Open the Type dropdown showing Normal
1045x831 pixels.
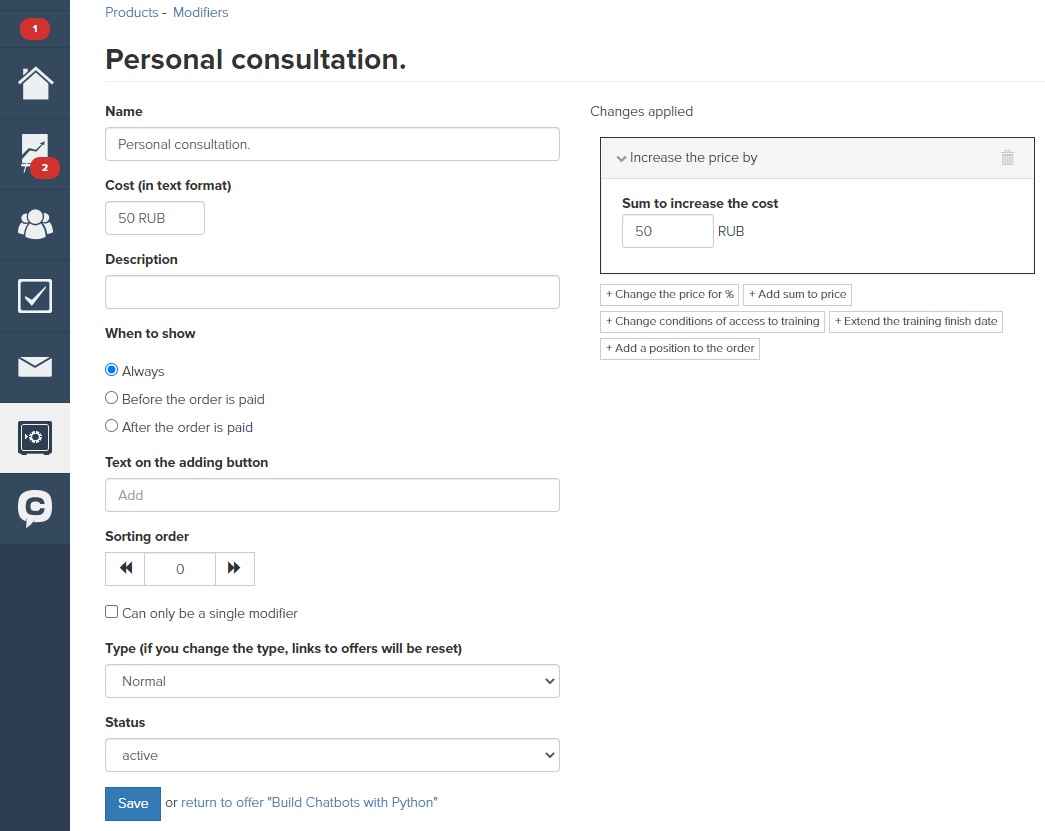coord(332,681)
